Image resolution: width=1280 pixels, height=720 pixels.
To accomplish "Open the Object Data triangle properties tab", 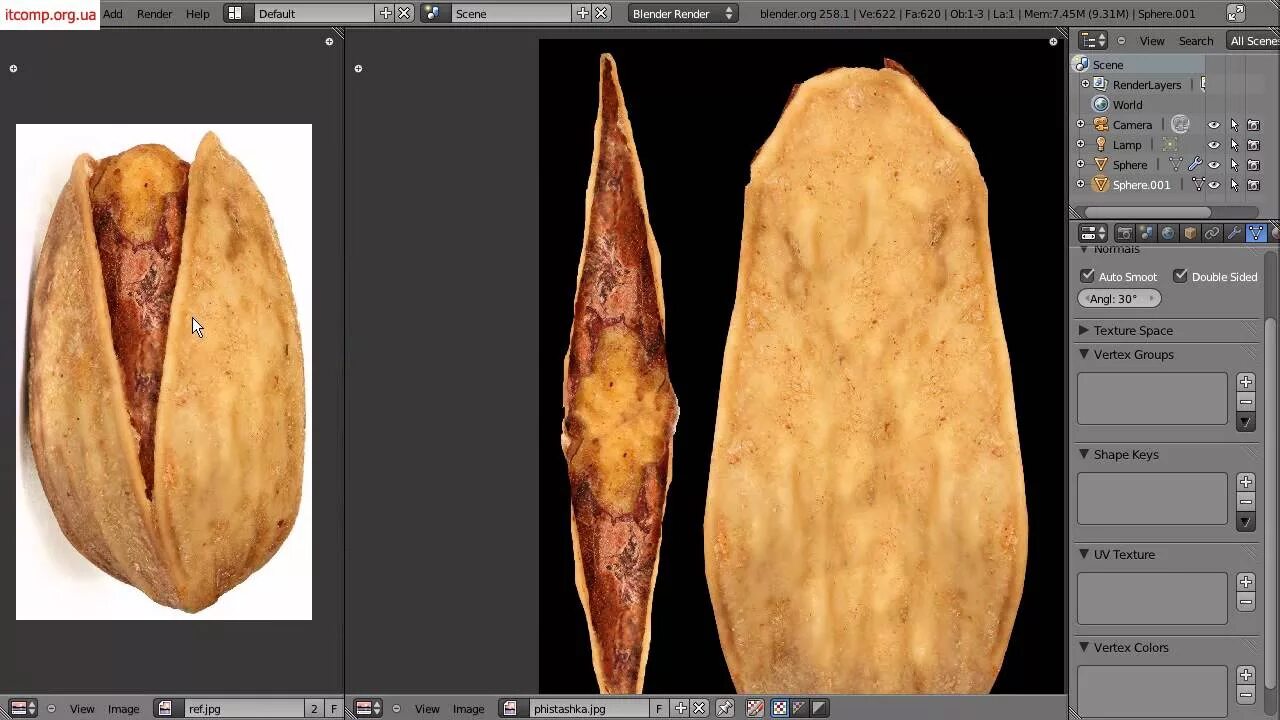I will [x=1256, y=233].
